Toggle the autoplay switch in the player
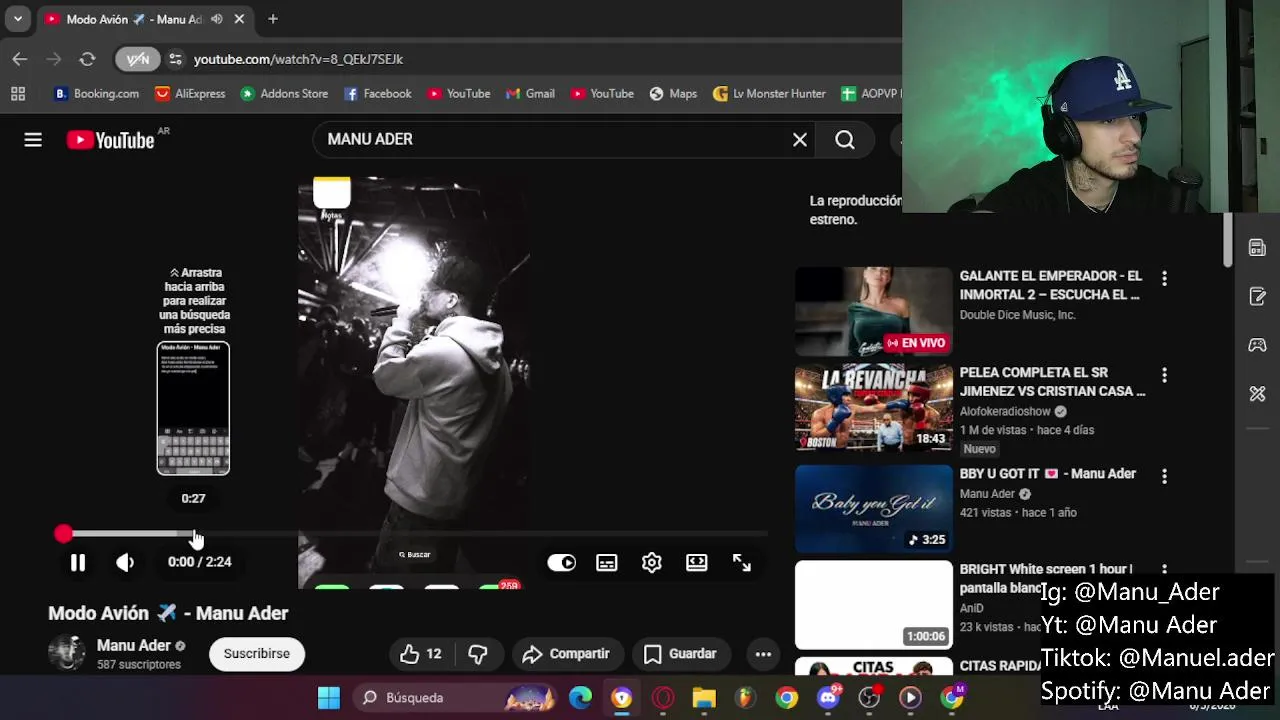The image size is (1280, 720). (562, 563)
